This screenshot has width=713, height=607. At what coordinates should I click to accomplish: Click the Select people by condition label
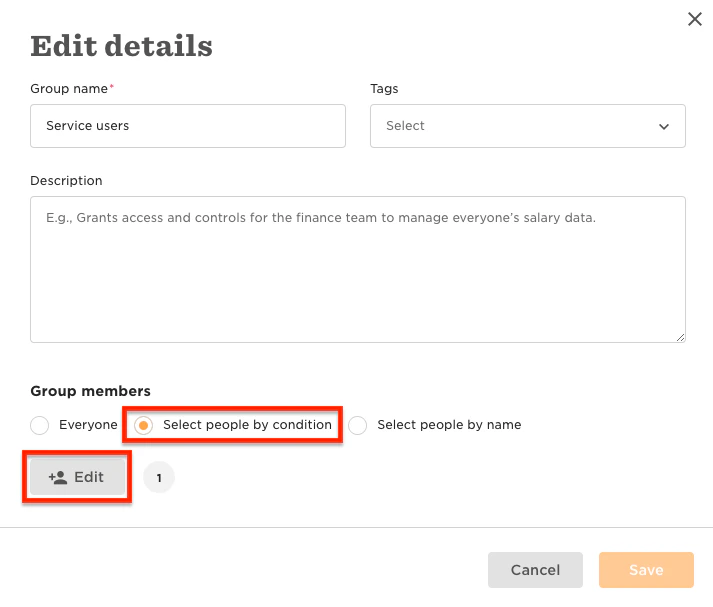click(247, 425)
